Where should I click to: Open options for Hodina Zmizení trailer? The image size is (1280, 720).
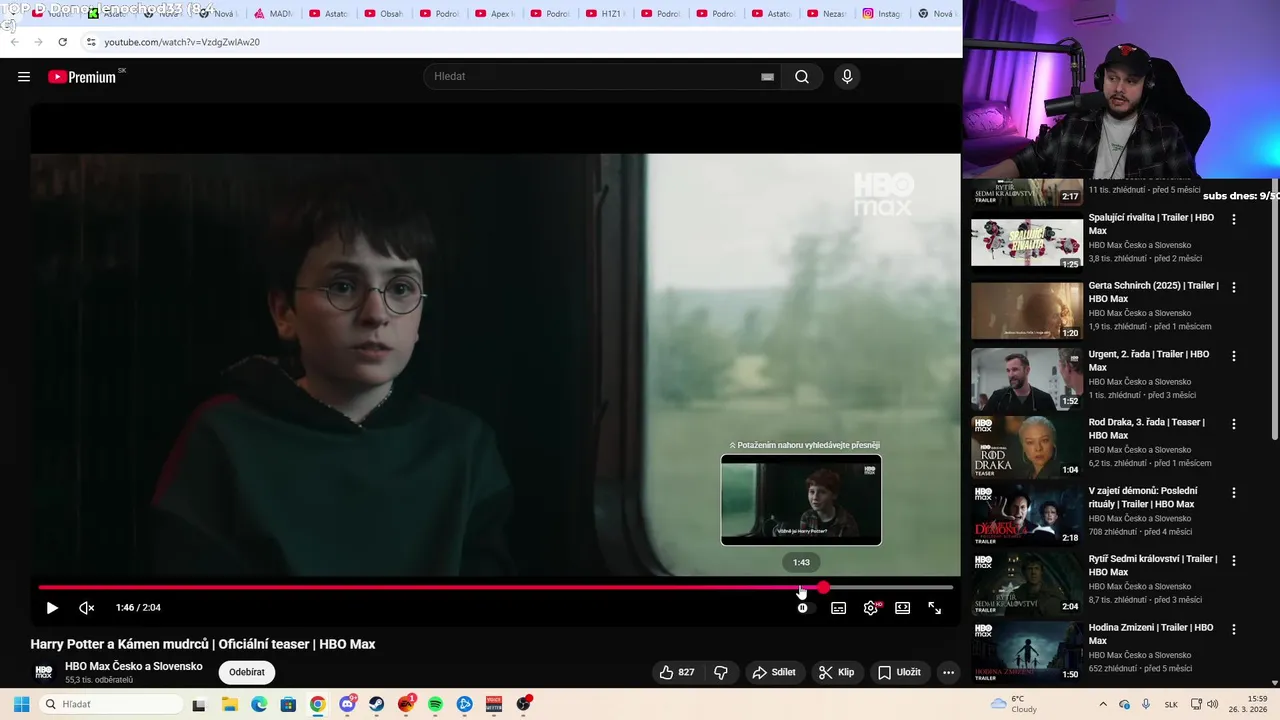1234,629
